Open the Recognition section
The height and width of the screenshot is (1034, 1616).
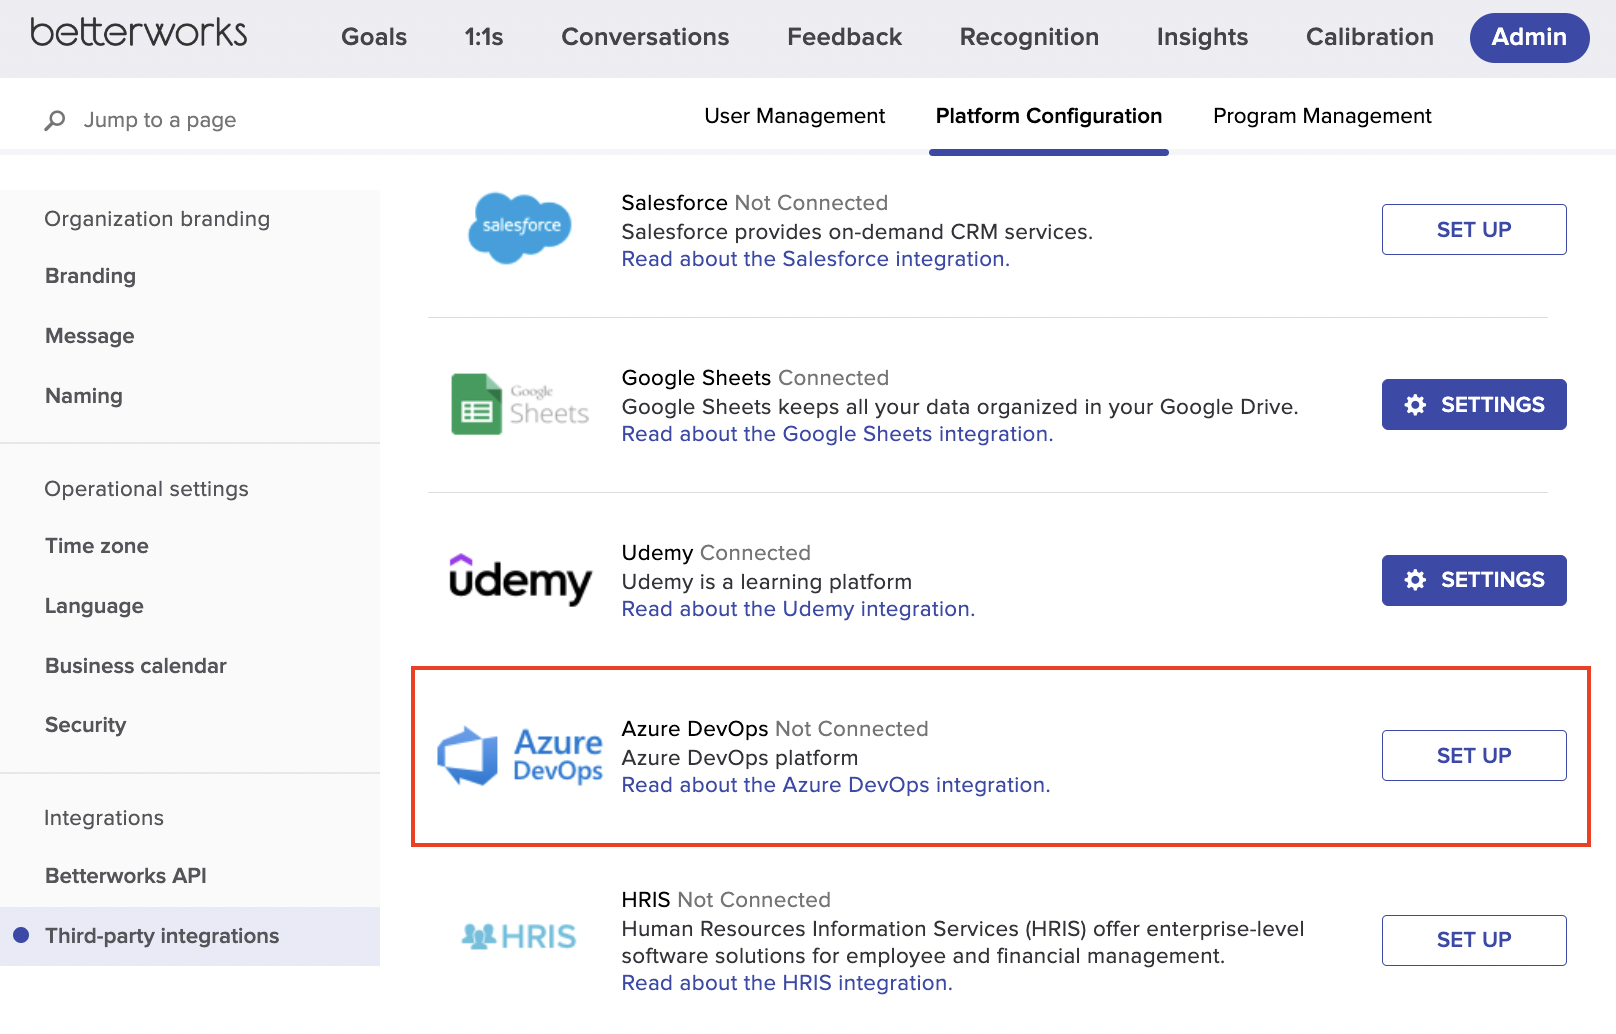click(x=1029, y=37)
